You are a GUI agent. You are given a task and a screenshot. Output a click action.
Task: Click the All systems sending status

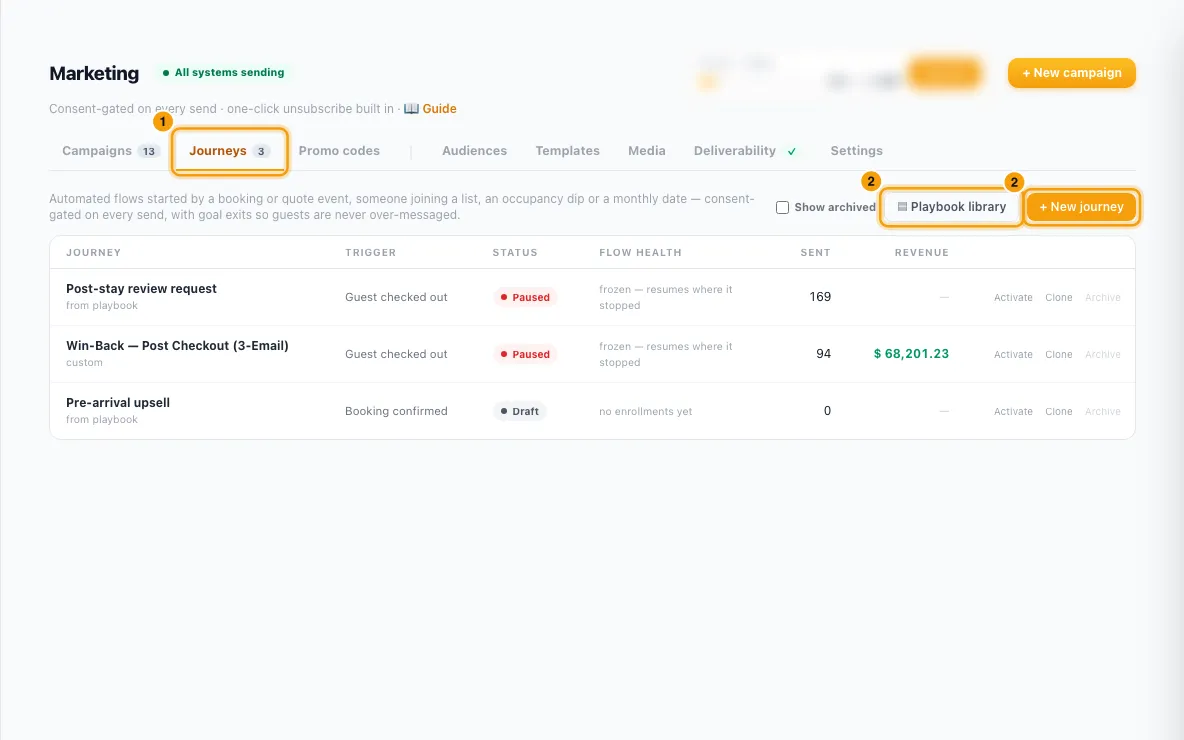(x=224, y=72)
